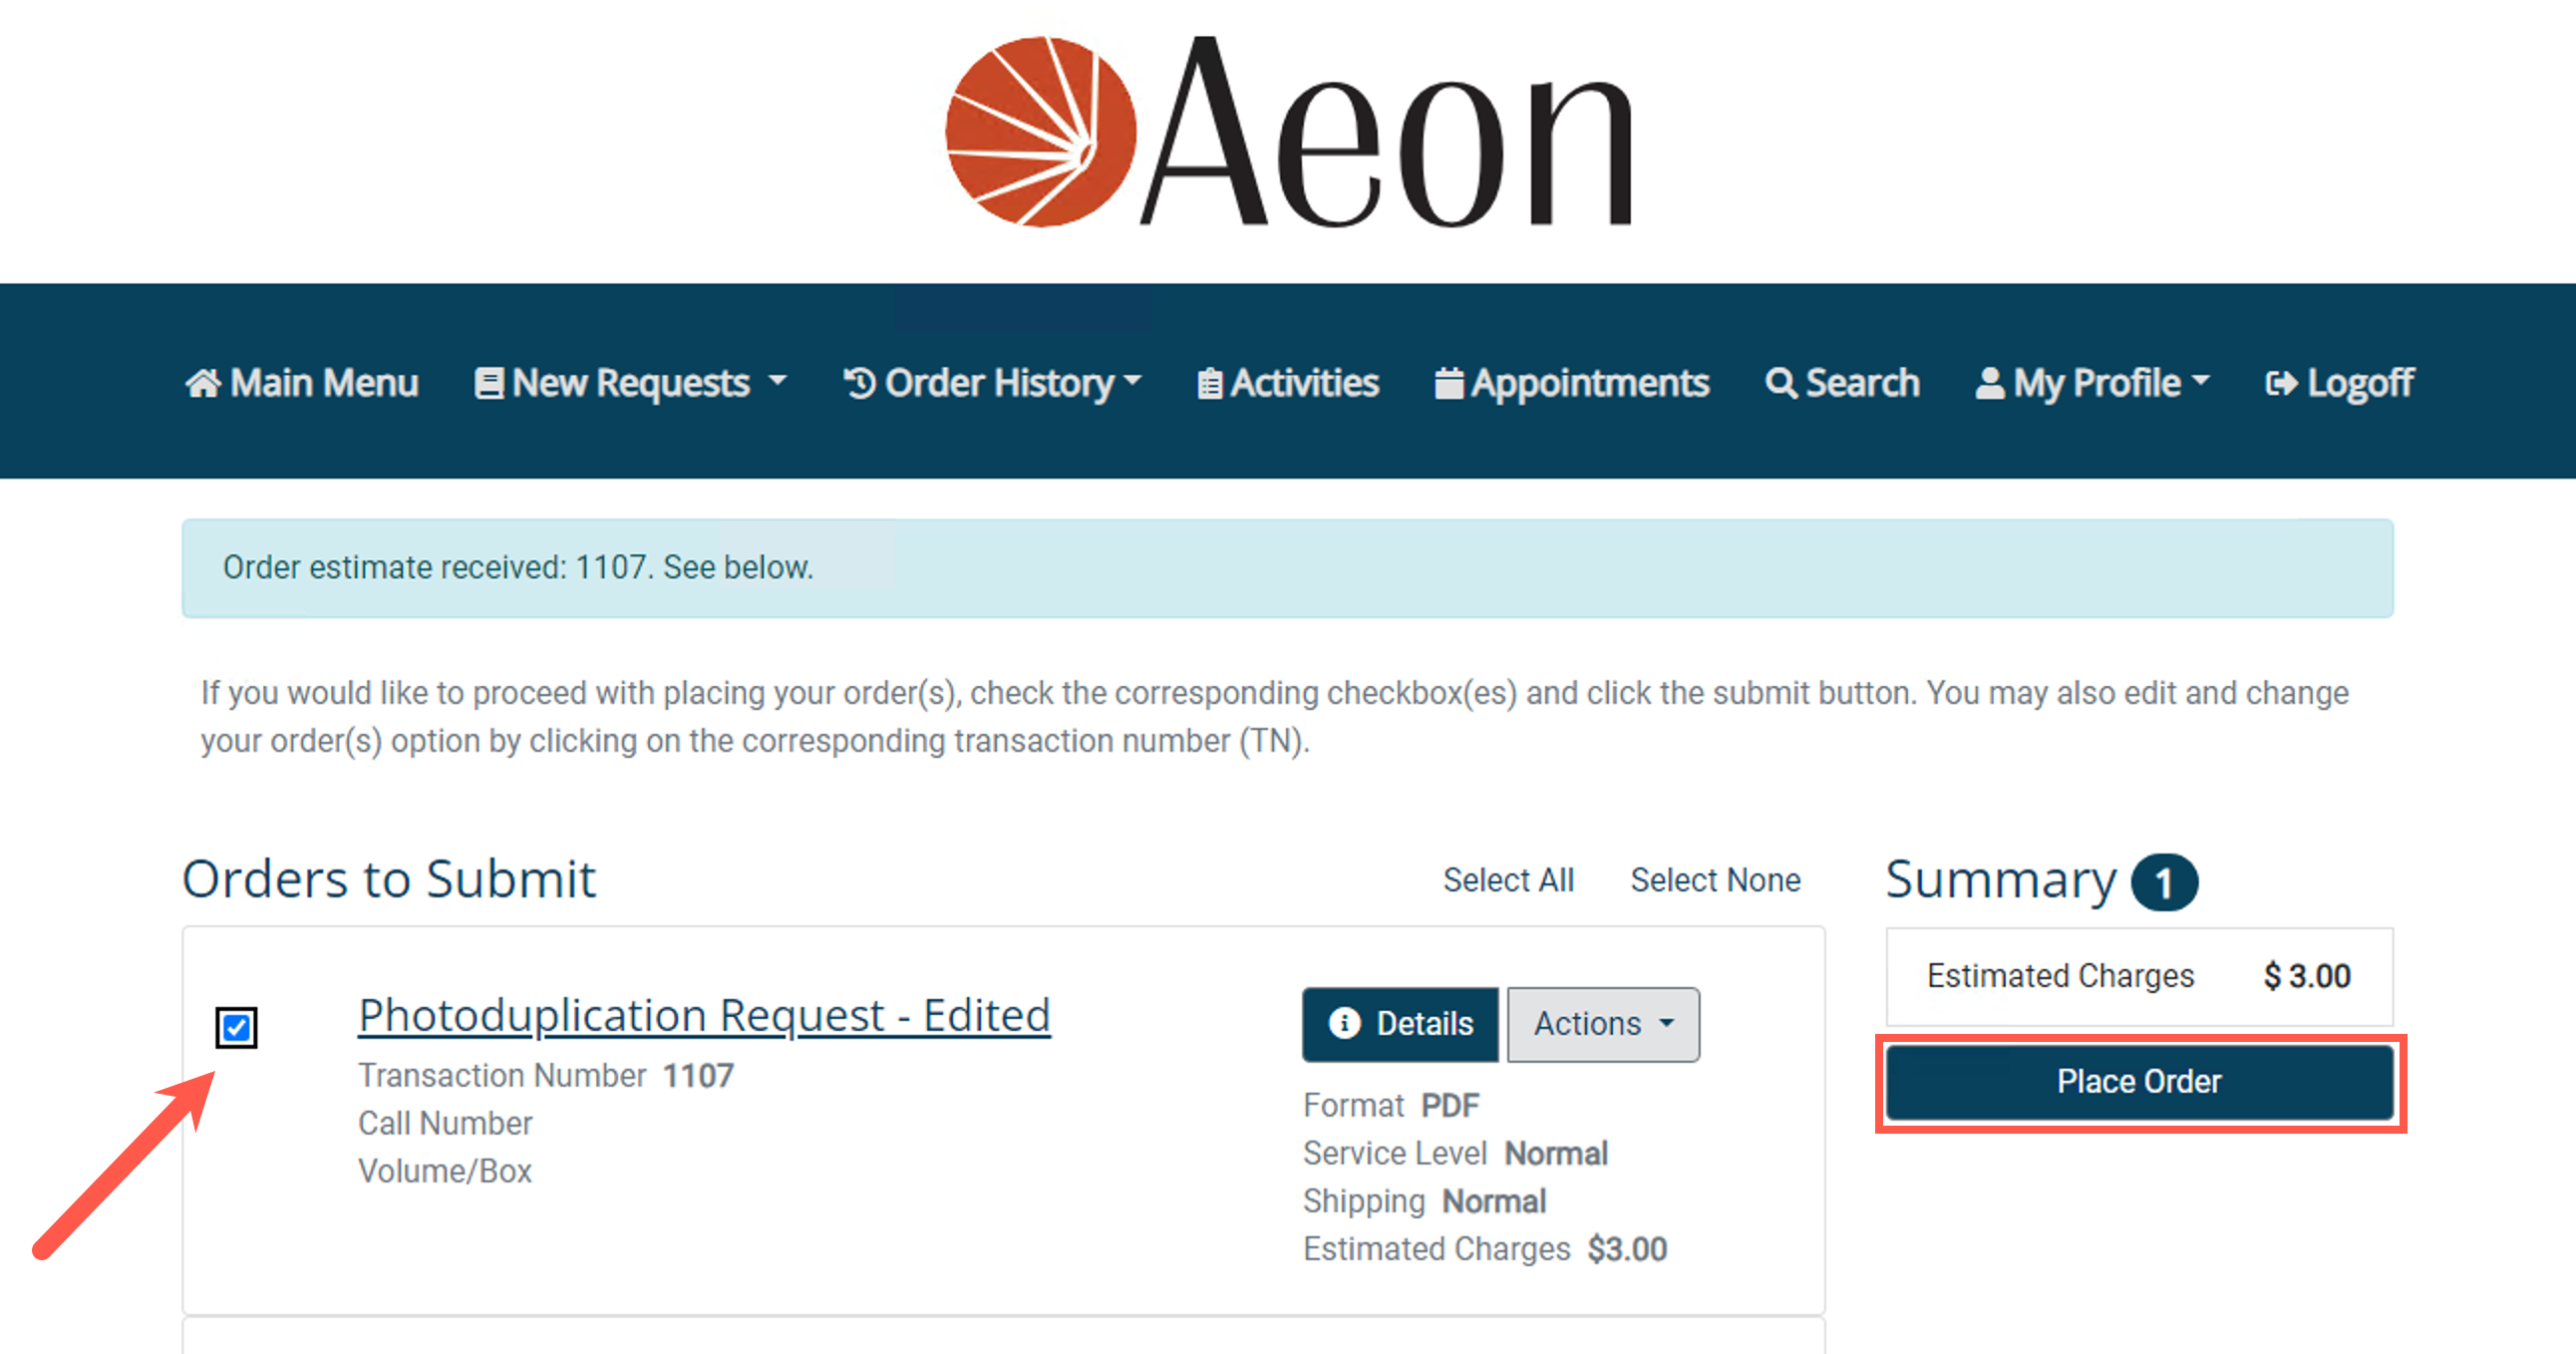Click Select None to deselect orders
The height and width of the screenshot is (1354, 2576).
pyautogui.click(x=1715, y=880)
